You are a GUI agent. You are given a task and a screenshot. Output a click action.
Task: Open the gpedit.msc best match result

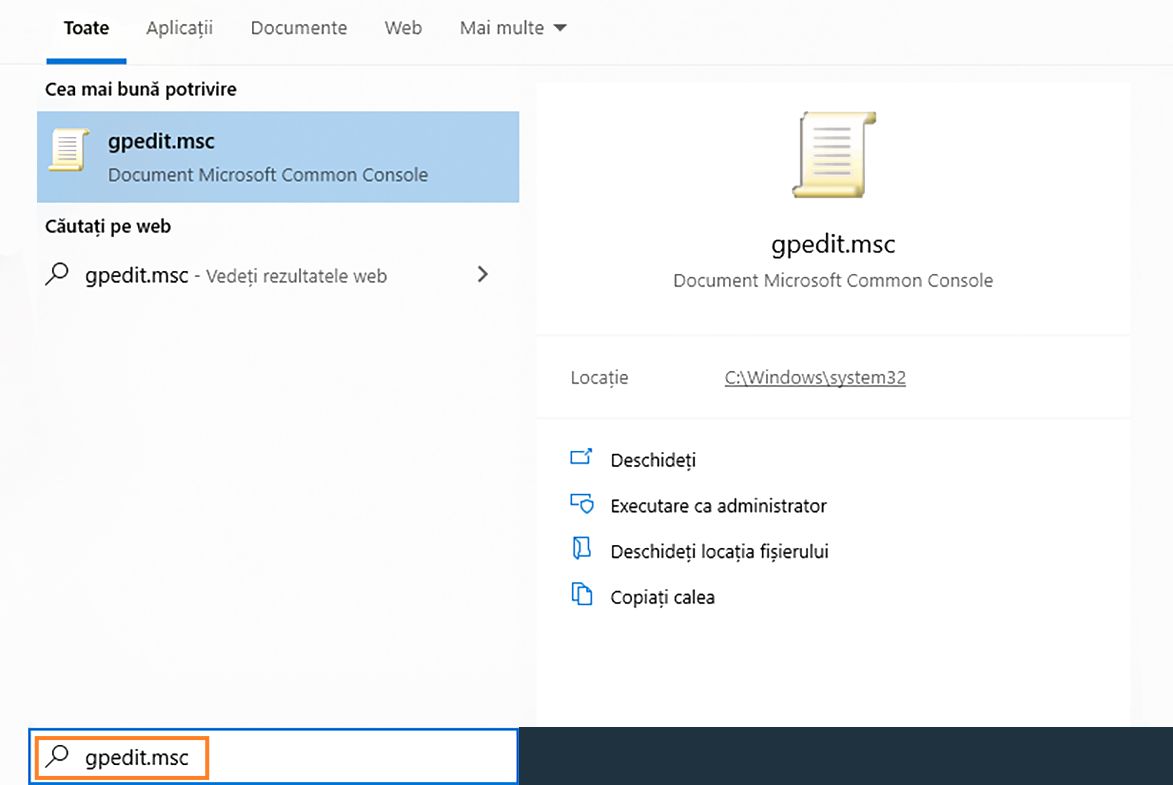[x=278, y=157]
